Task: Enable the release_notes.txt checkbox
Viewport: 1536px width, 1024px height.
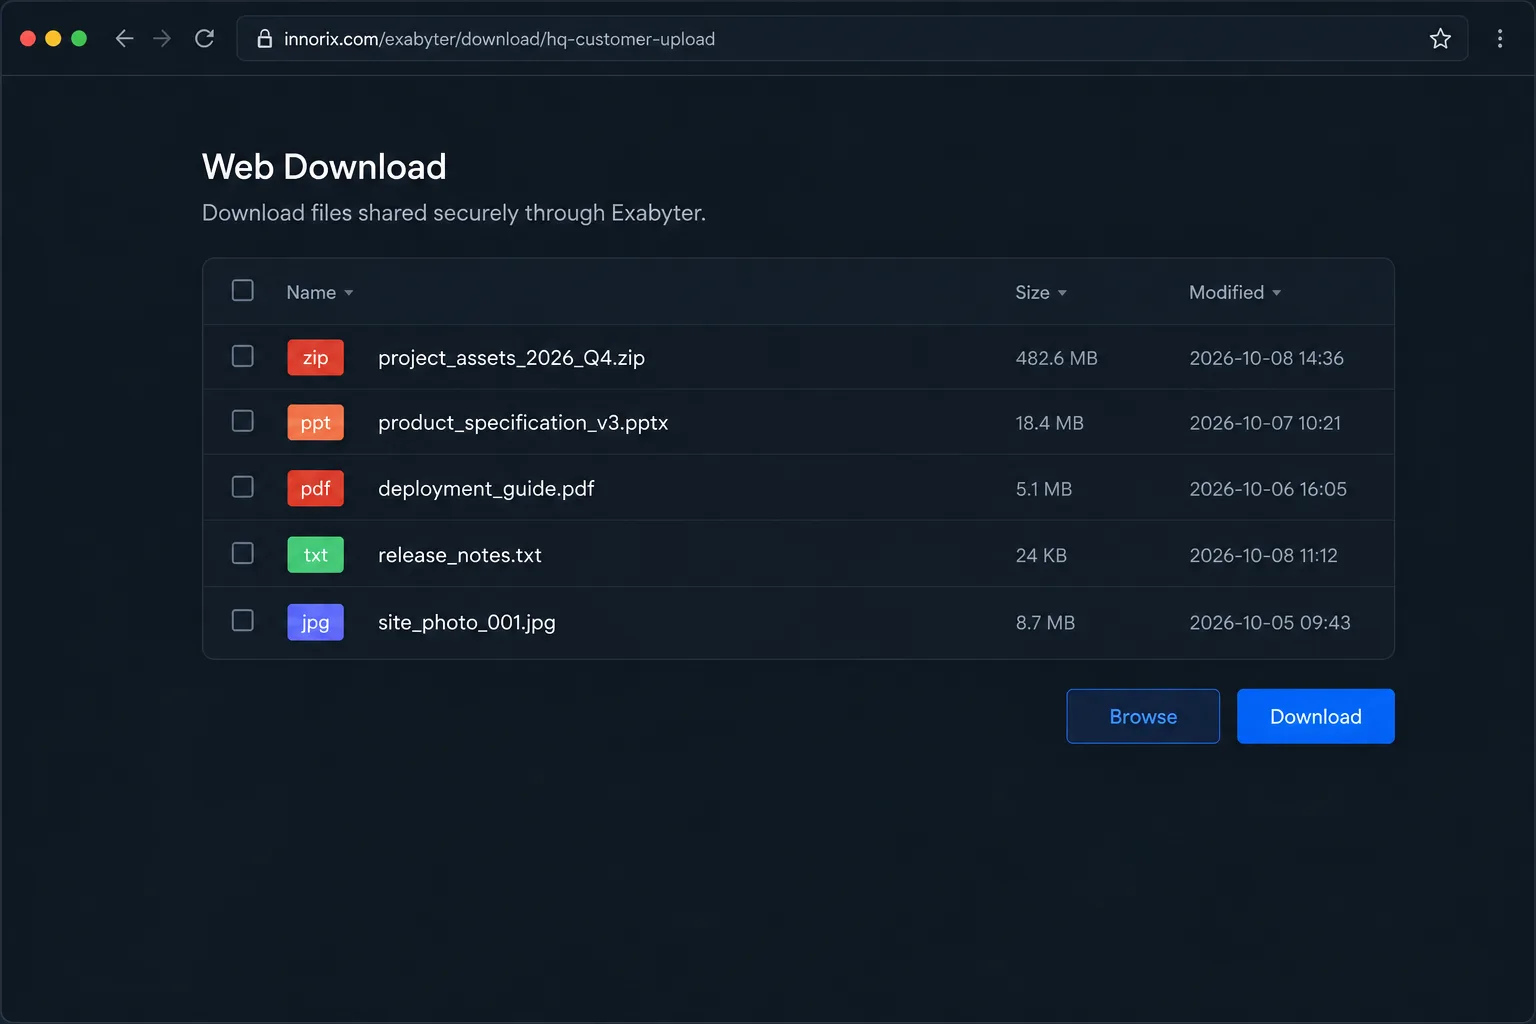Action: click(x=243, y=554)
